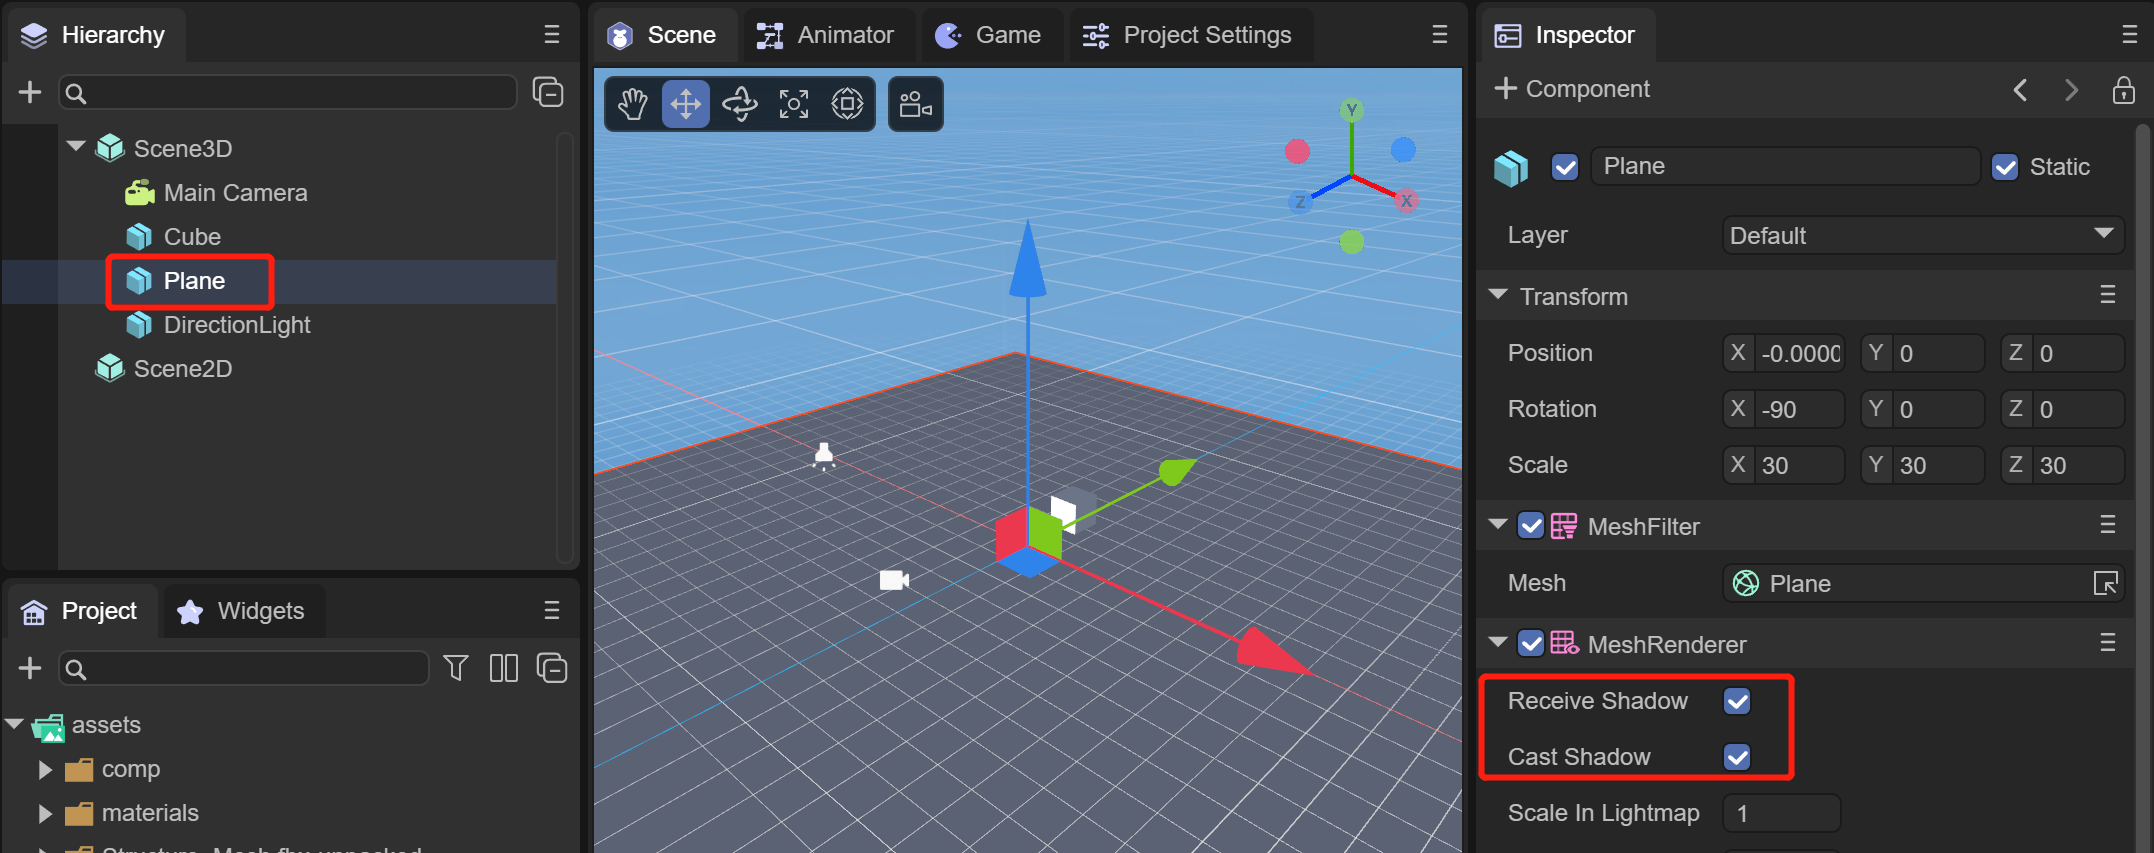Open the Project Settings tab
This screenshot has height=853, width=2154.
1188,35
